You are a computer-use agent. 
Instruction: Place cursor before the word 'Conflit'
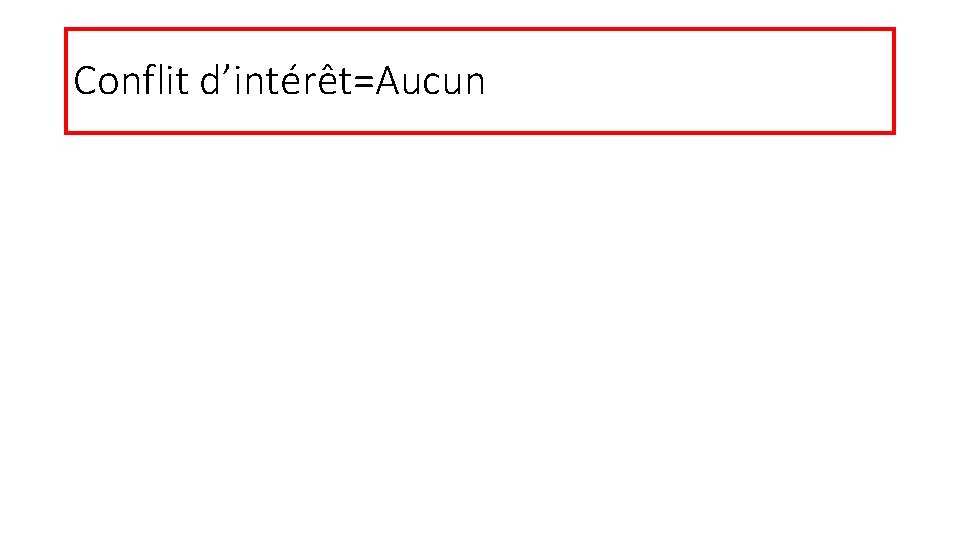[74, 81]
